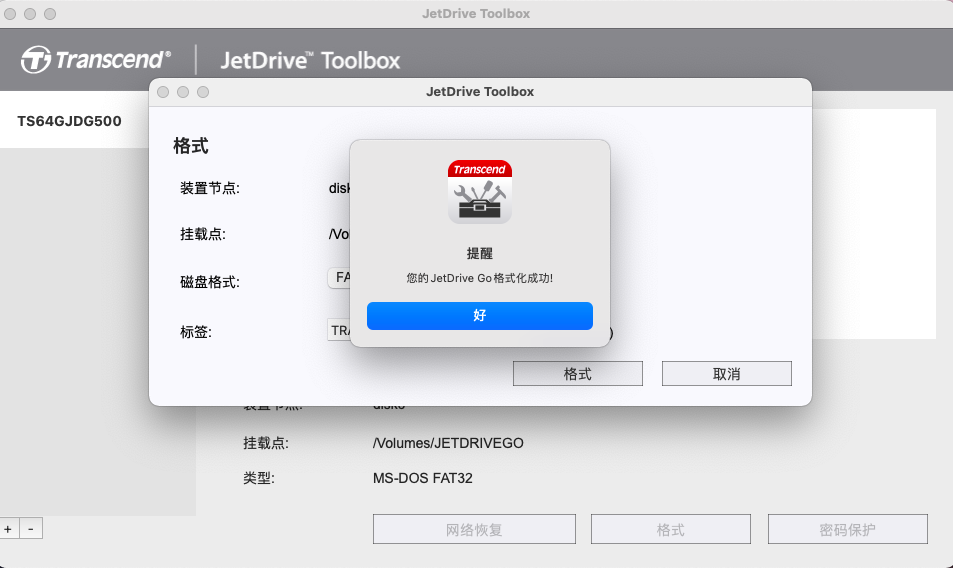The image size is (953, 568).
Task: Click the 格式 heading in the dialog
Action: (x=191, y=146)
